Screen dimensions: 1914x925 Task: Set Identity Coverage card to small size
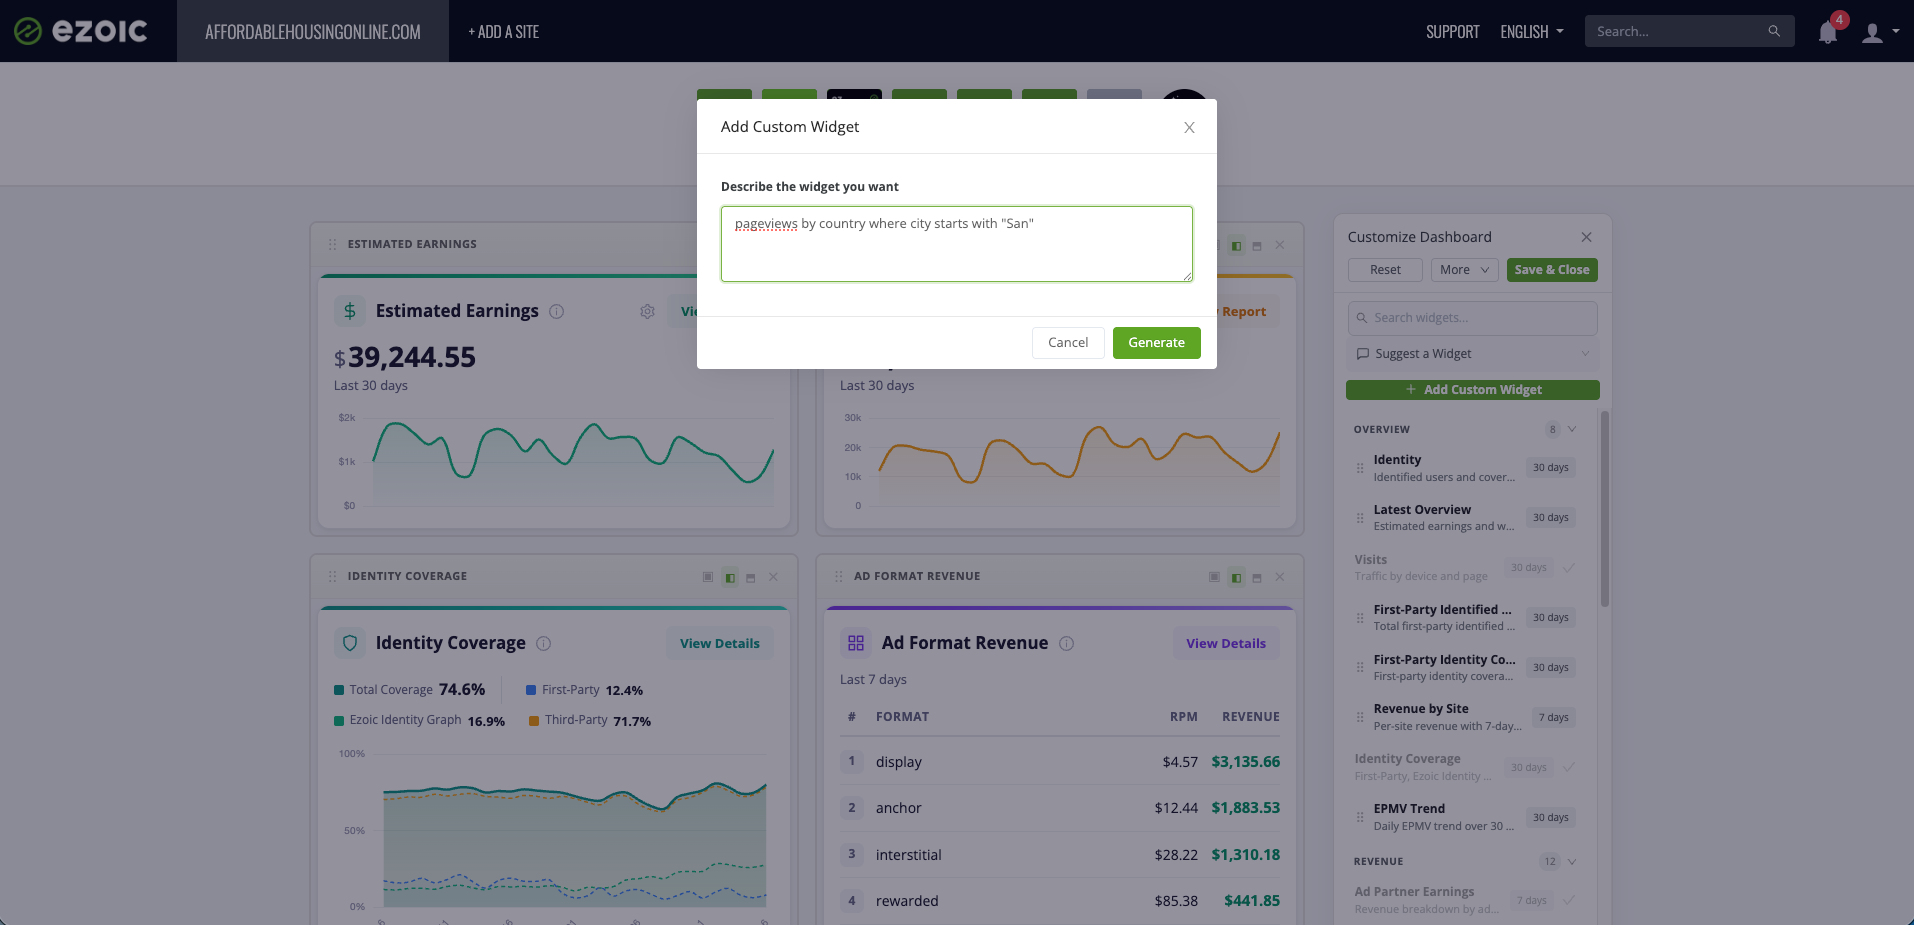tap(708, 577)
